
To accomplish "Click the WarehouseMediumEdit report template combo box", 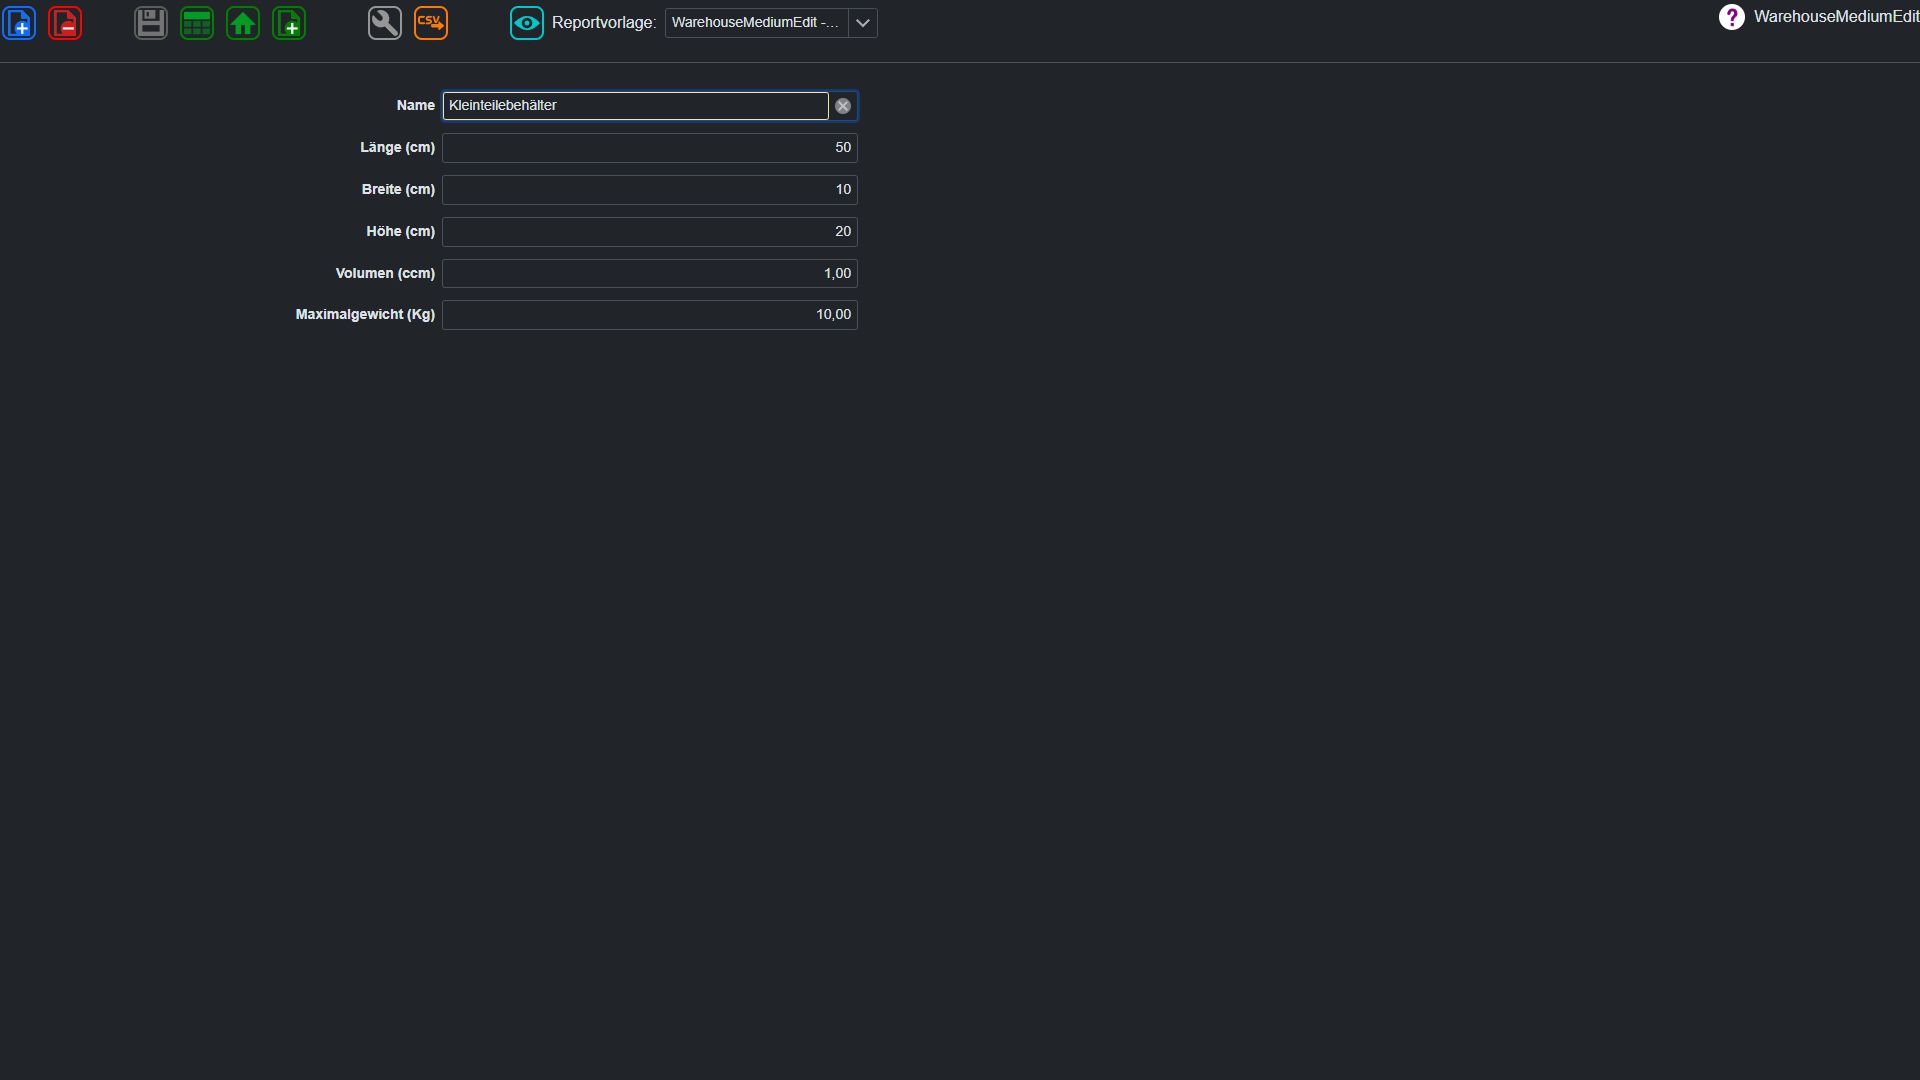I will tap(771, 23).
